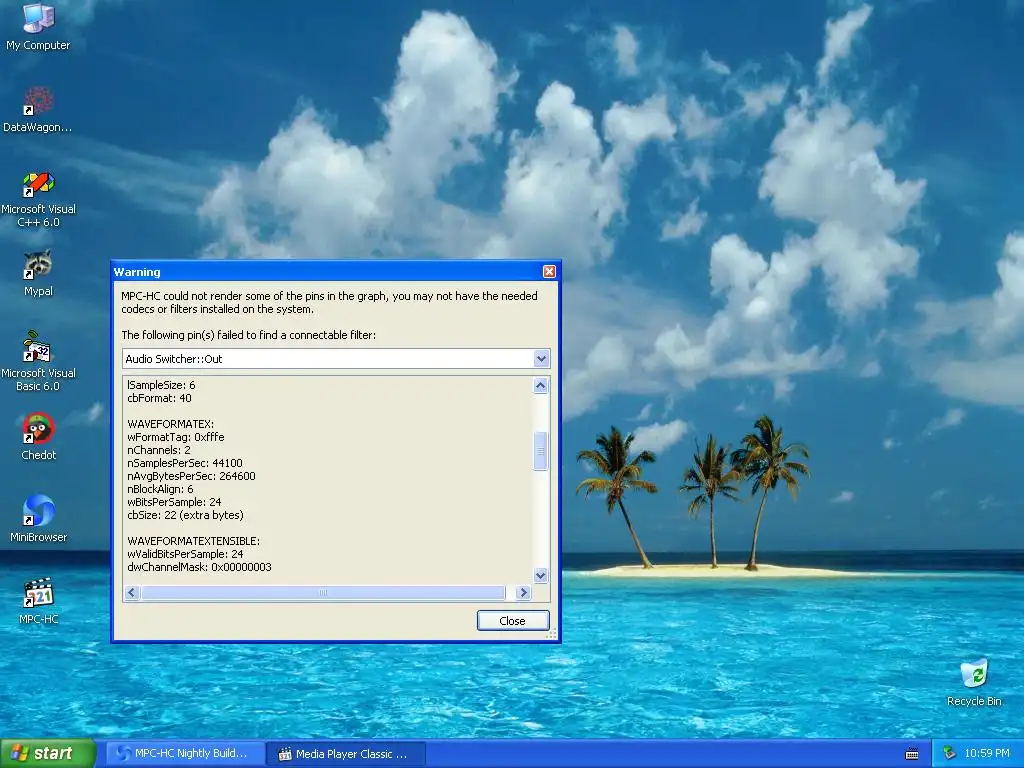Viewport: 1024px width, 768px height.
Task: Click the wValidBitsPerSample: 24 line
Action: point(185,554)
